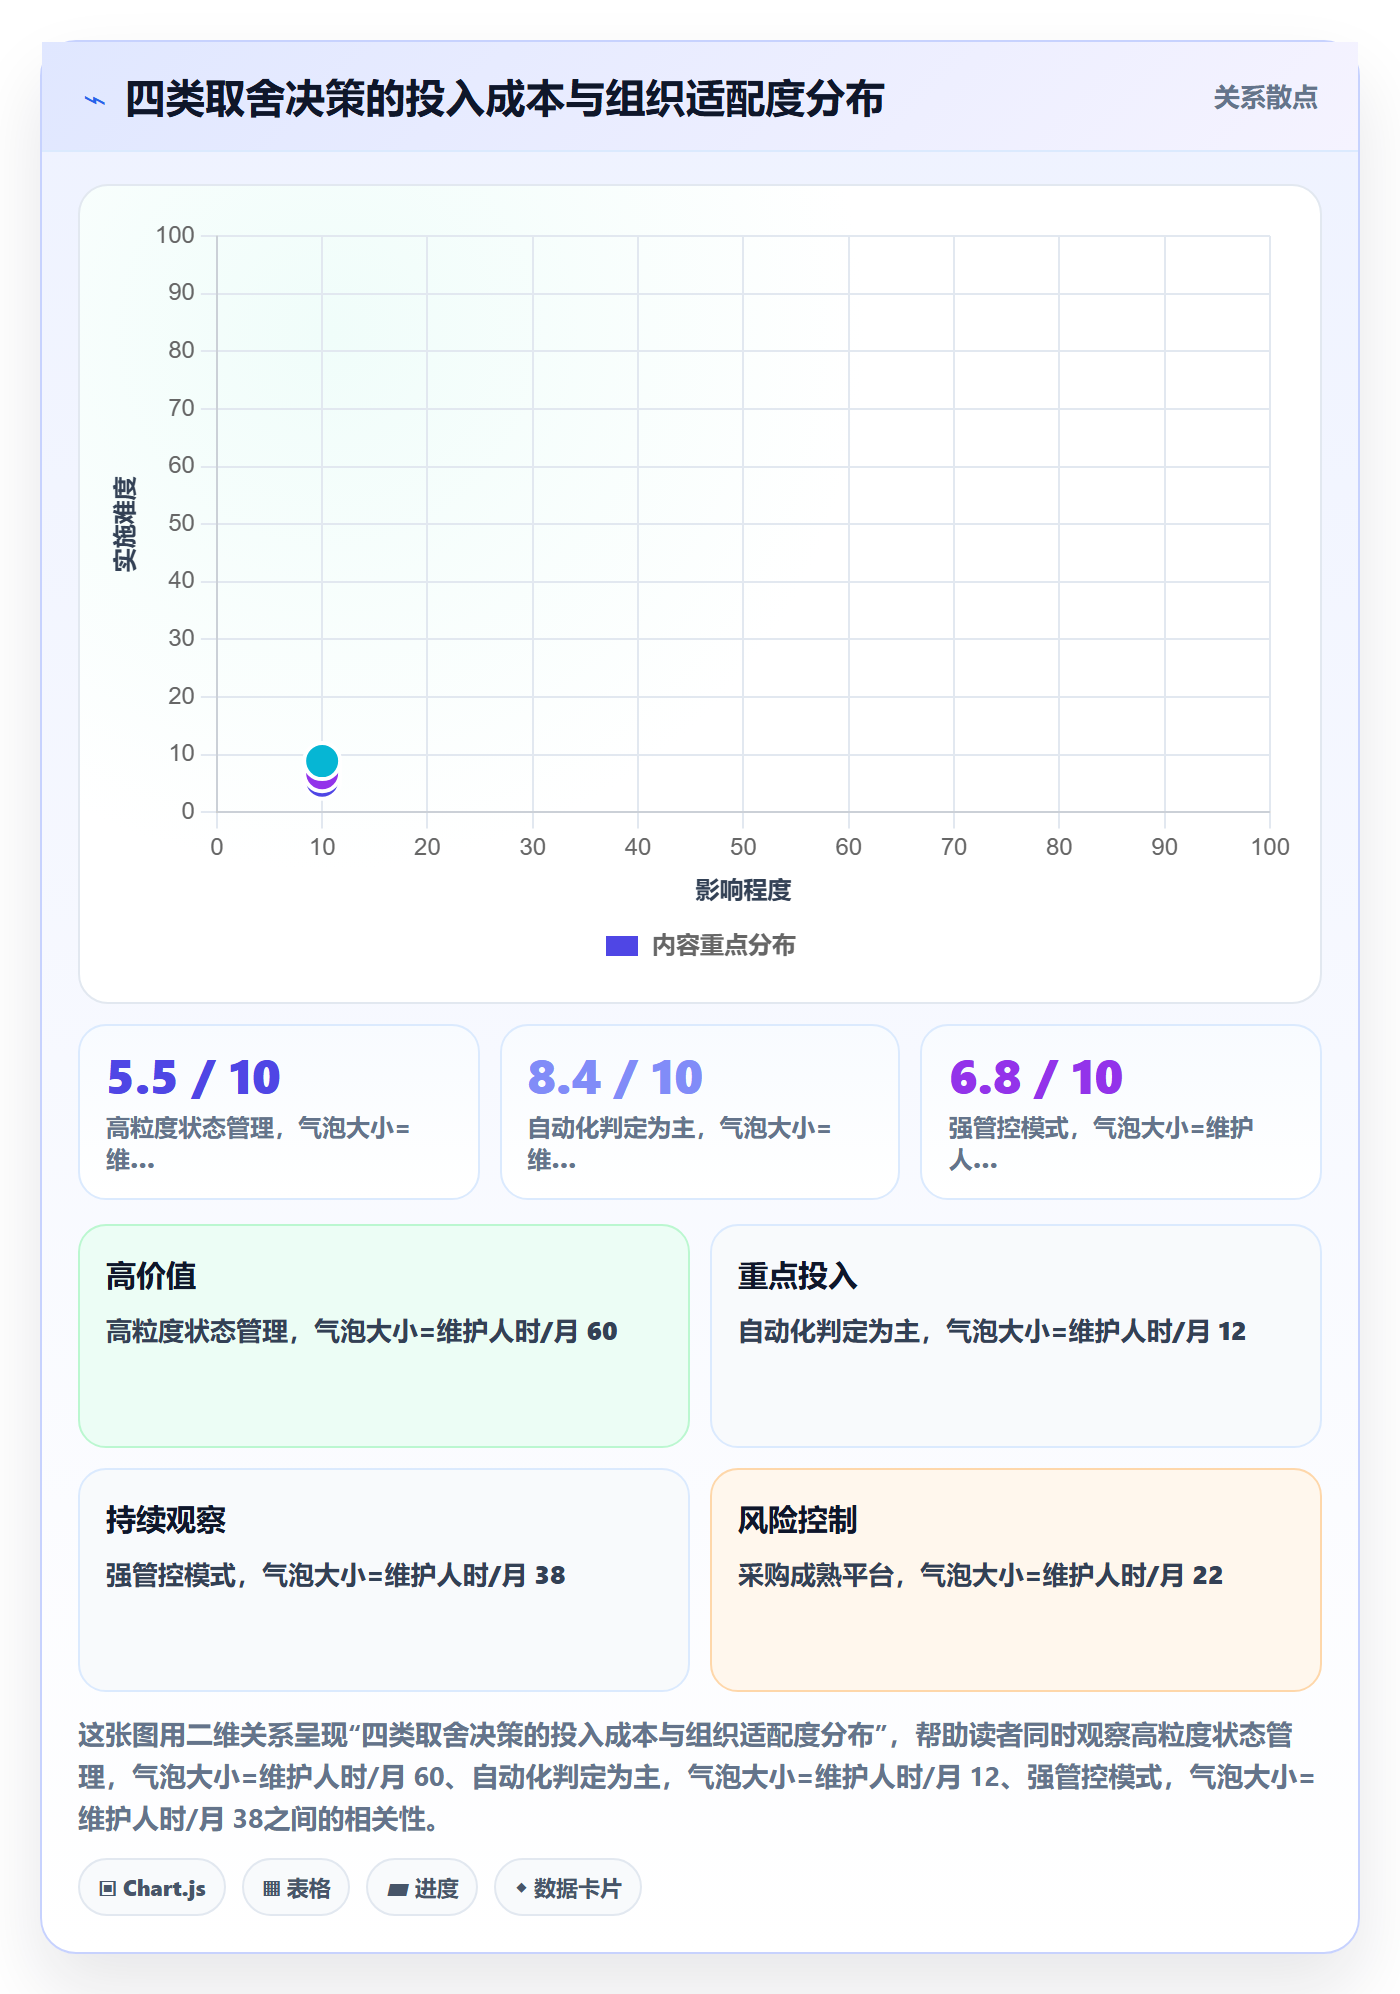Toggle the 内容重点分布 legend swatch
1400x1994 pixels.
pos(621,946)
